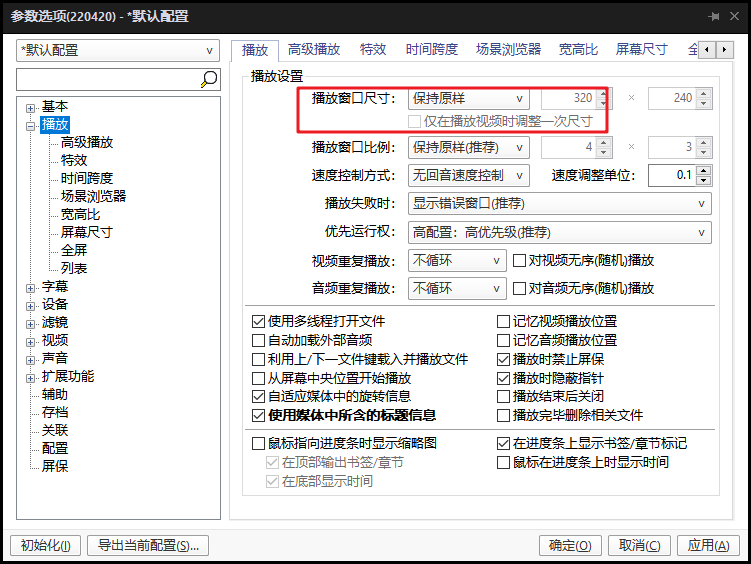Uncheck 播放时禁止屏保
The width and height of the screenshot is (751, 564).
pos(503,360)
